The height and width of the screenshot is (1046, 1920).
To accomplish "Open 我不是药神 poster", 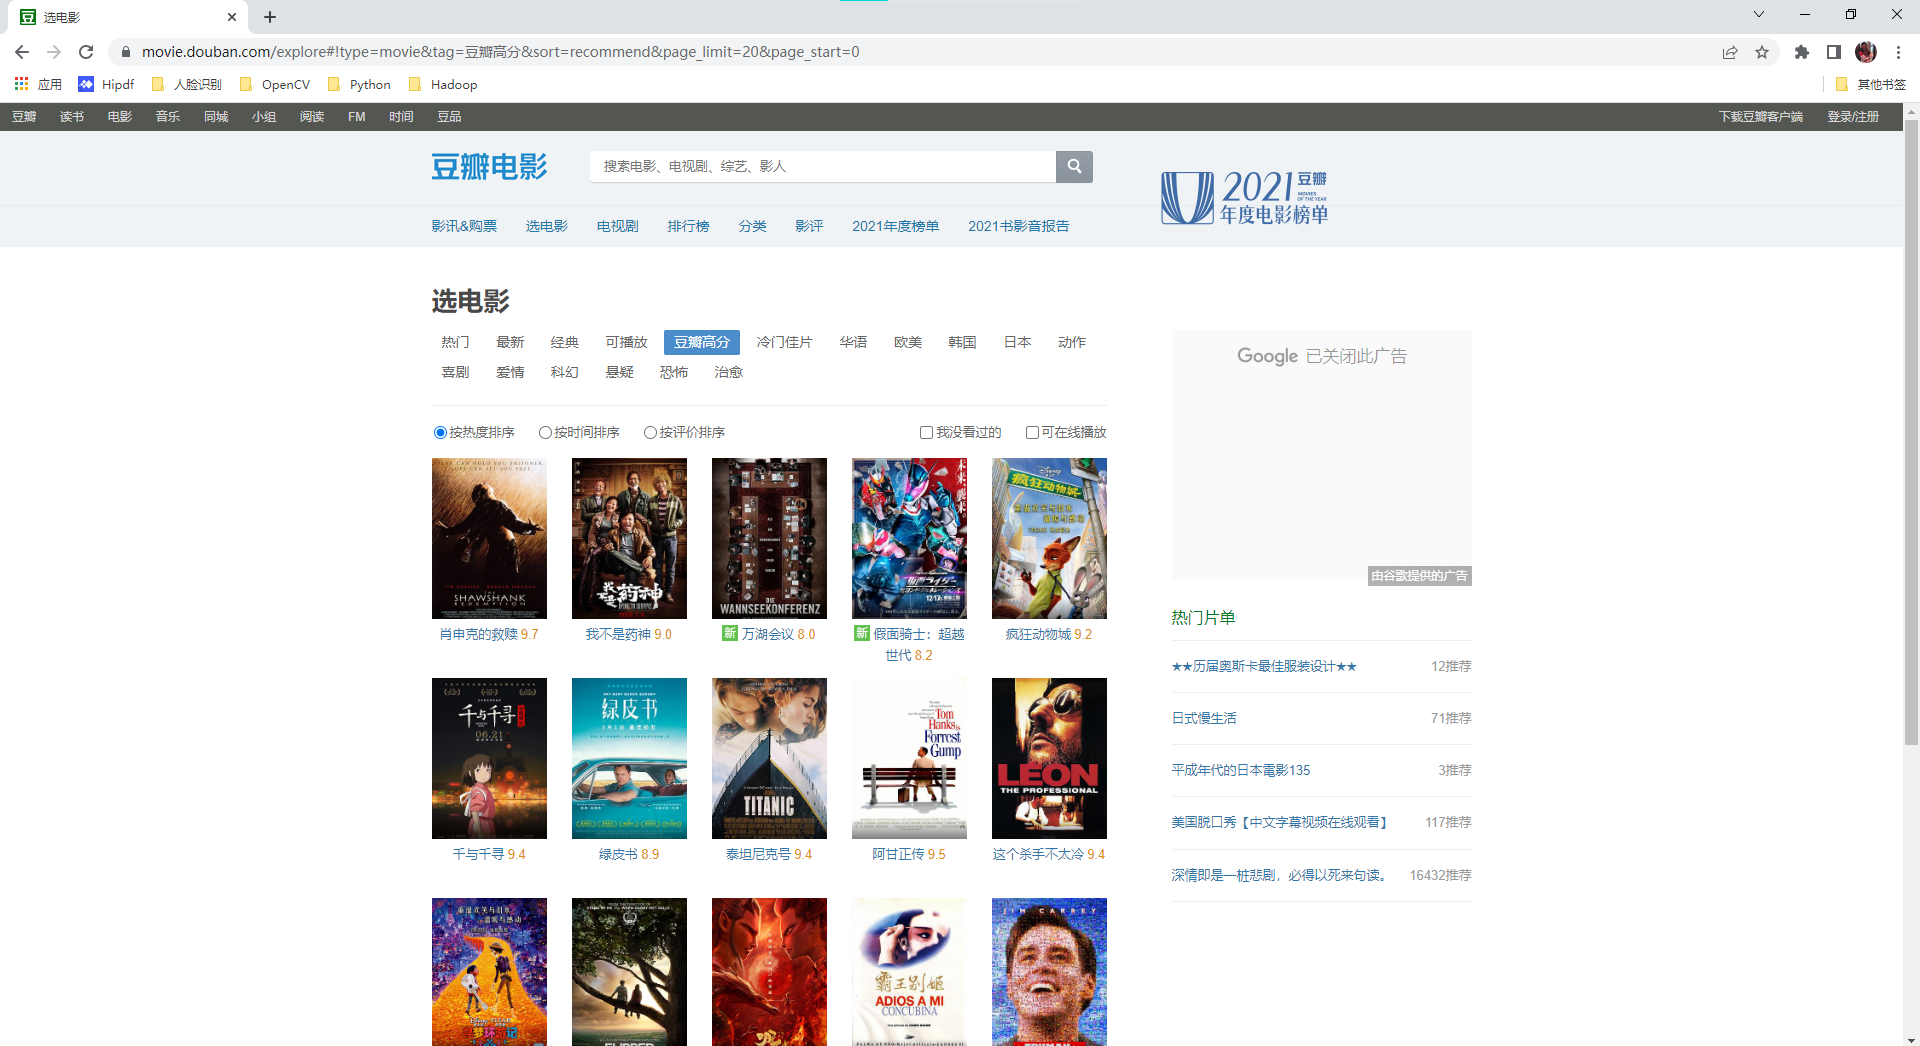I will [629, 538].
